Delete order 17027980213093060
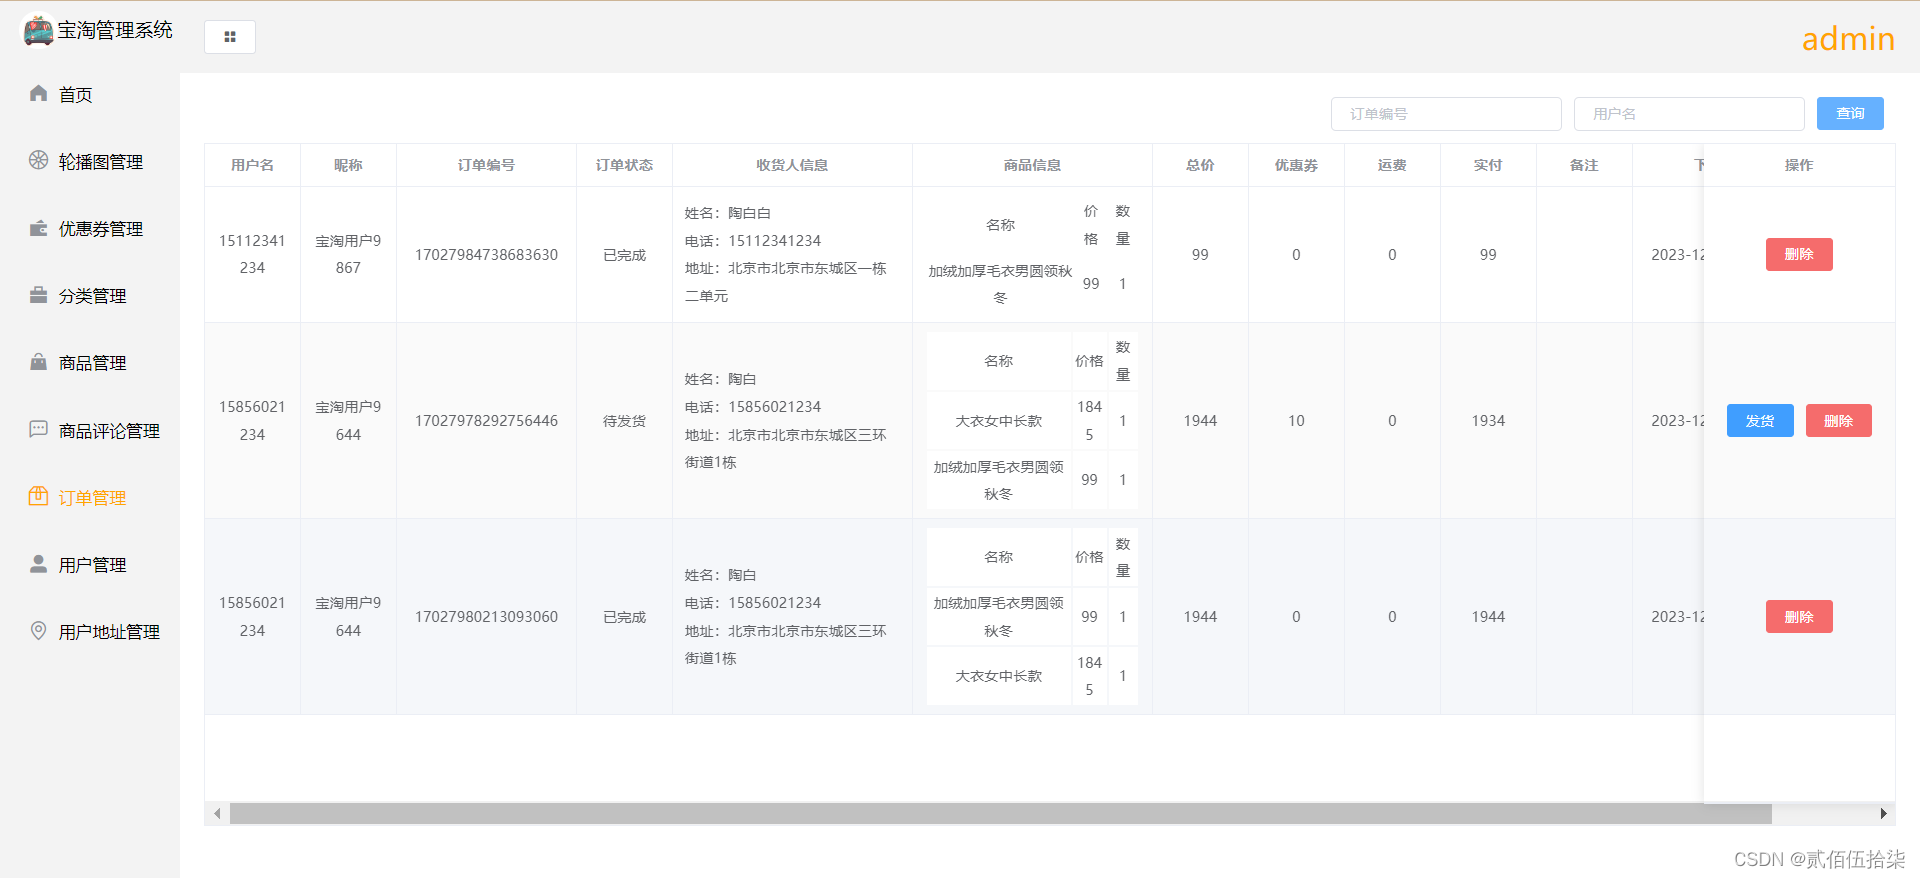The image size is (1920, 878). [1799, 617]
